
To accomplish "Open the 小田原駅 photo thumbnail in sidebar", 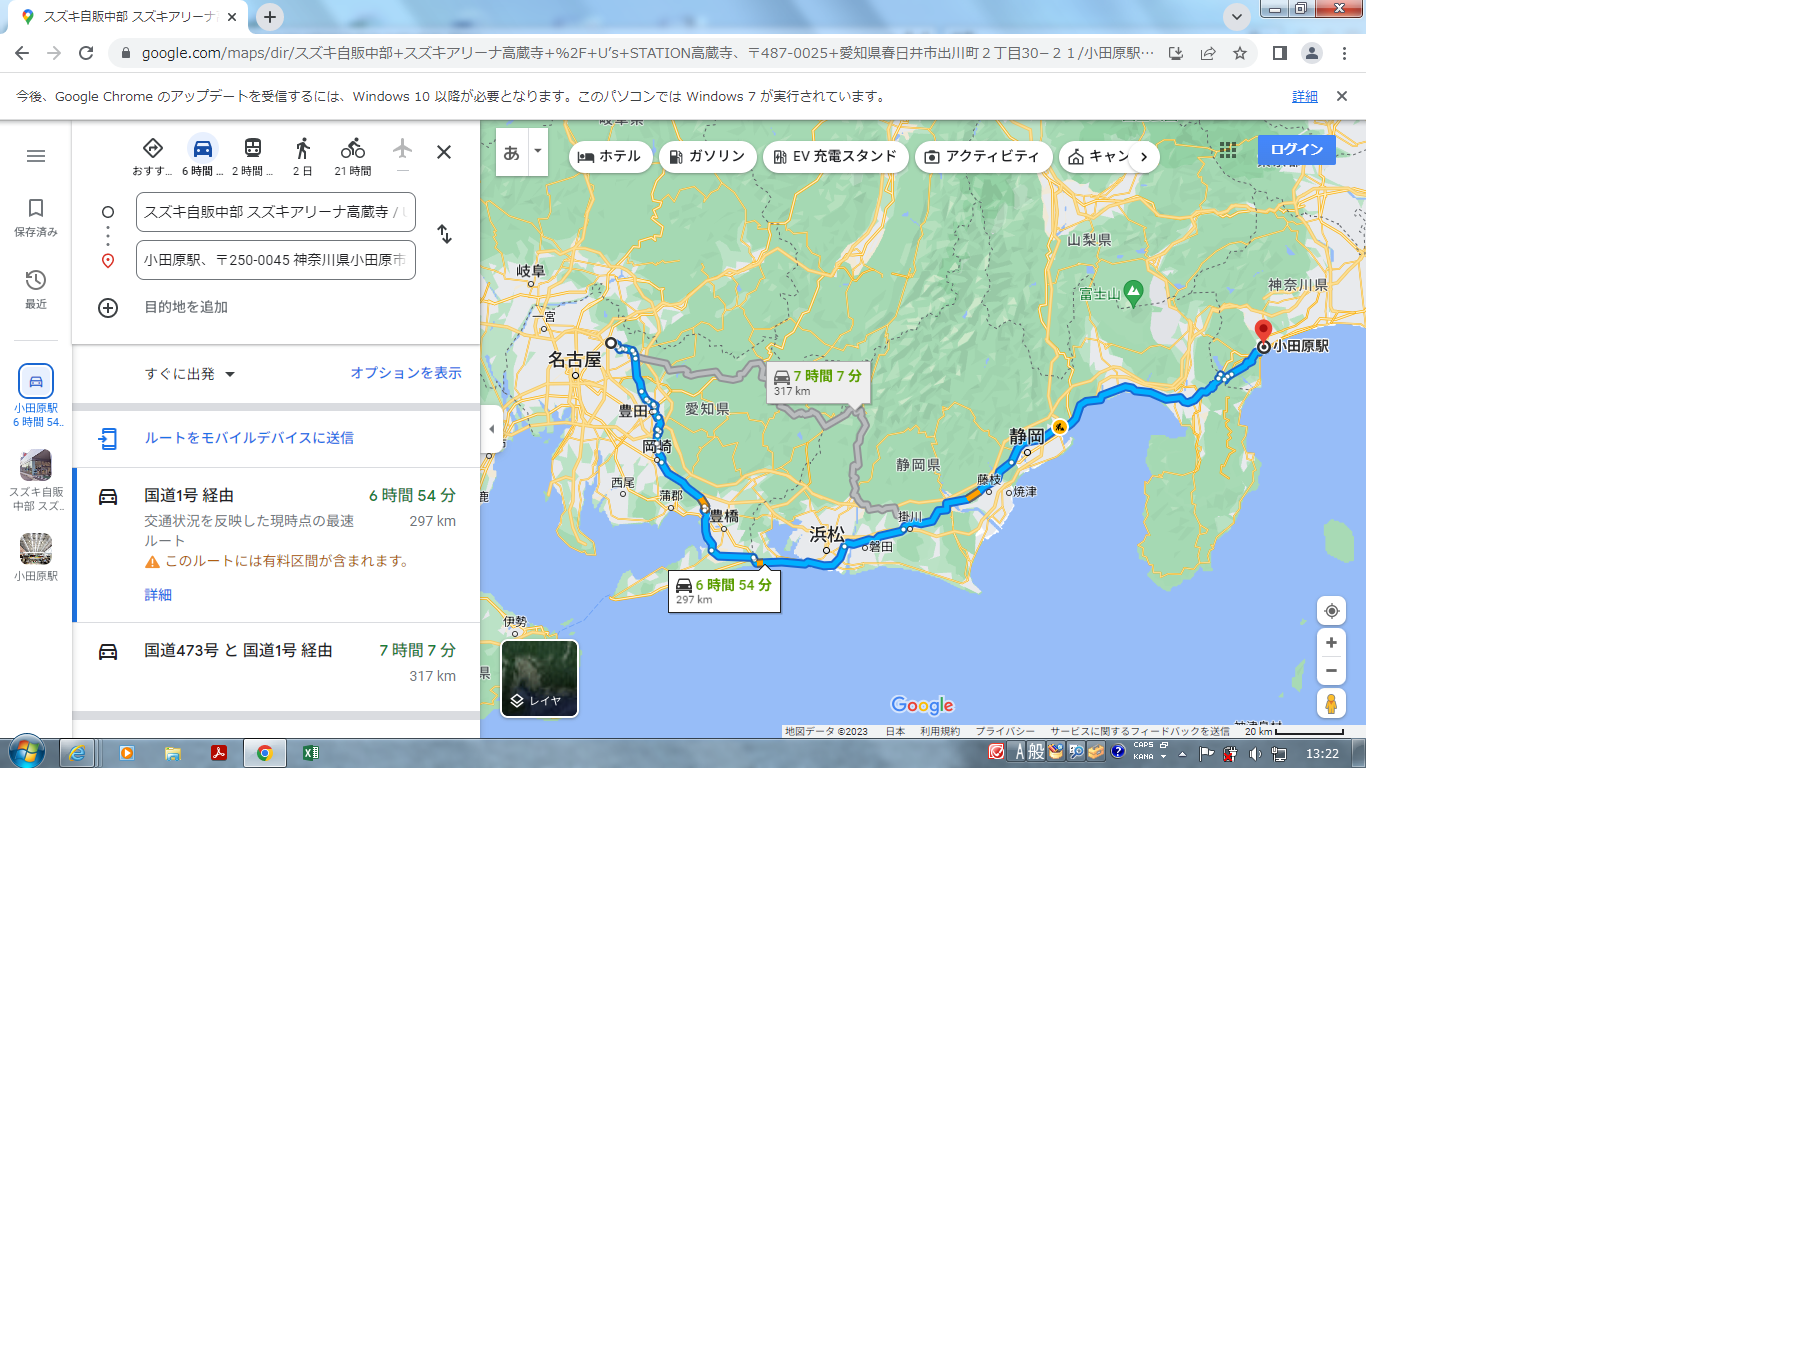I will (x=36, y=557).
